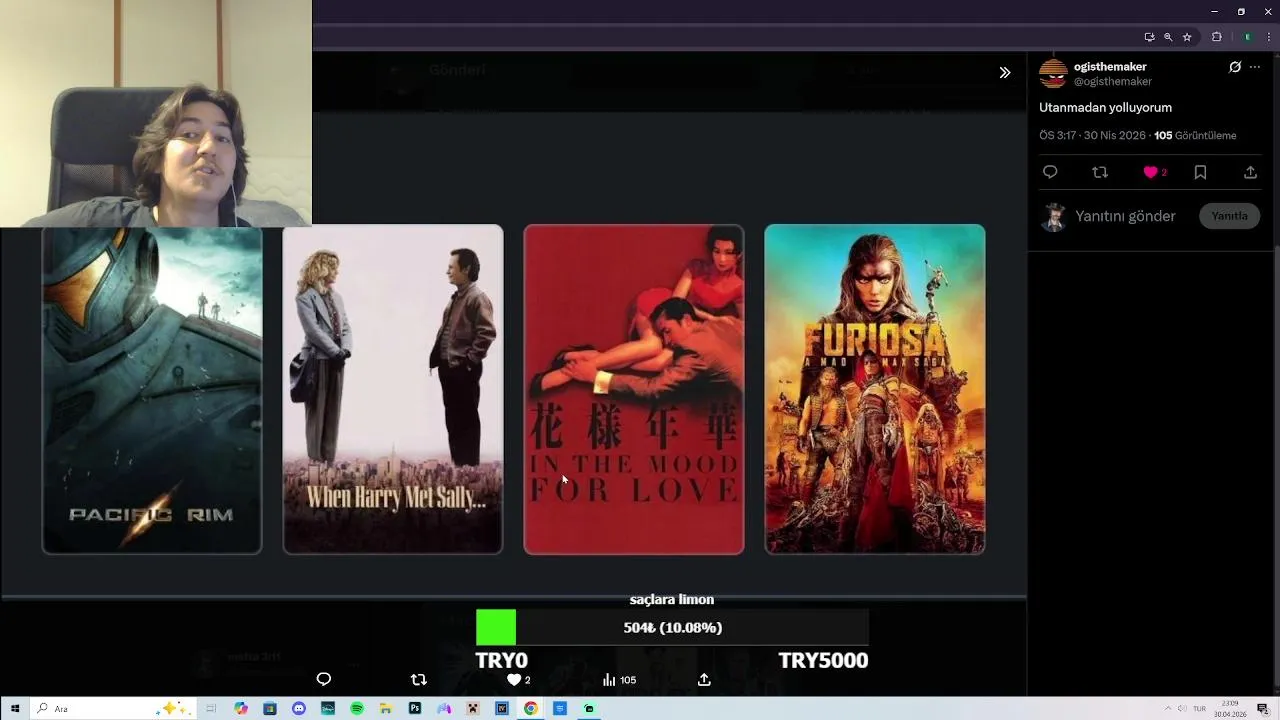Open File Explorer from the taskbar

coord(386,709)
